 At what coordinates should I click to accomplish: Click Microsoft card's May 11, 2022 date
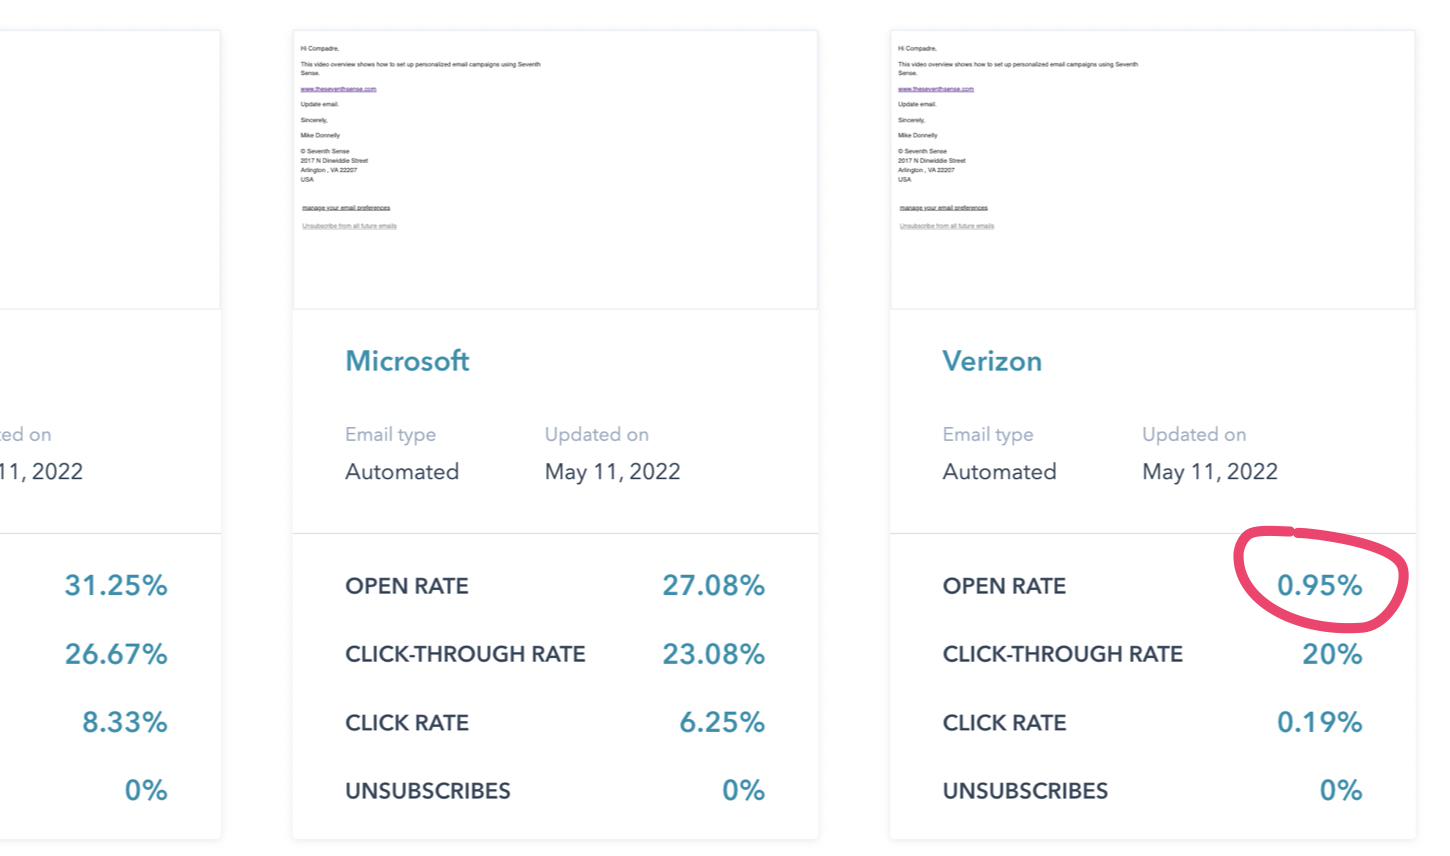coord(612,472)
